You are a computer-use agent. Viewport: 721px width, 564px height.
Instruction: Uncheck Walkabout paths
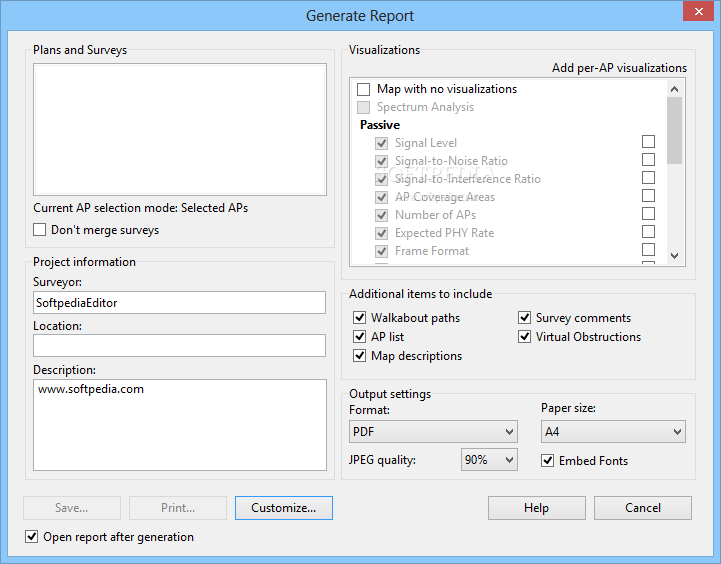360,318
